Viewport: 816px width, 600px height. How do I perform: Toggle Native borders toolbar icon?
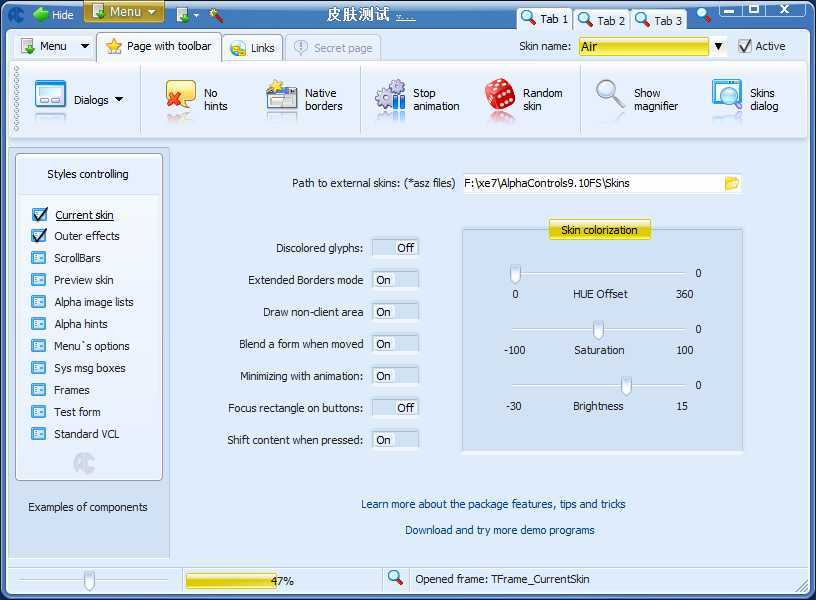[282, 97]
